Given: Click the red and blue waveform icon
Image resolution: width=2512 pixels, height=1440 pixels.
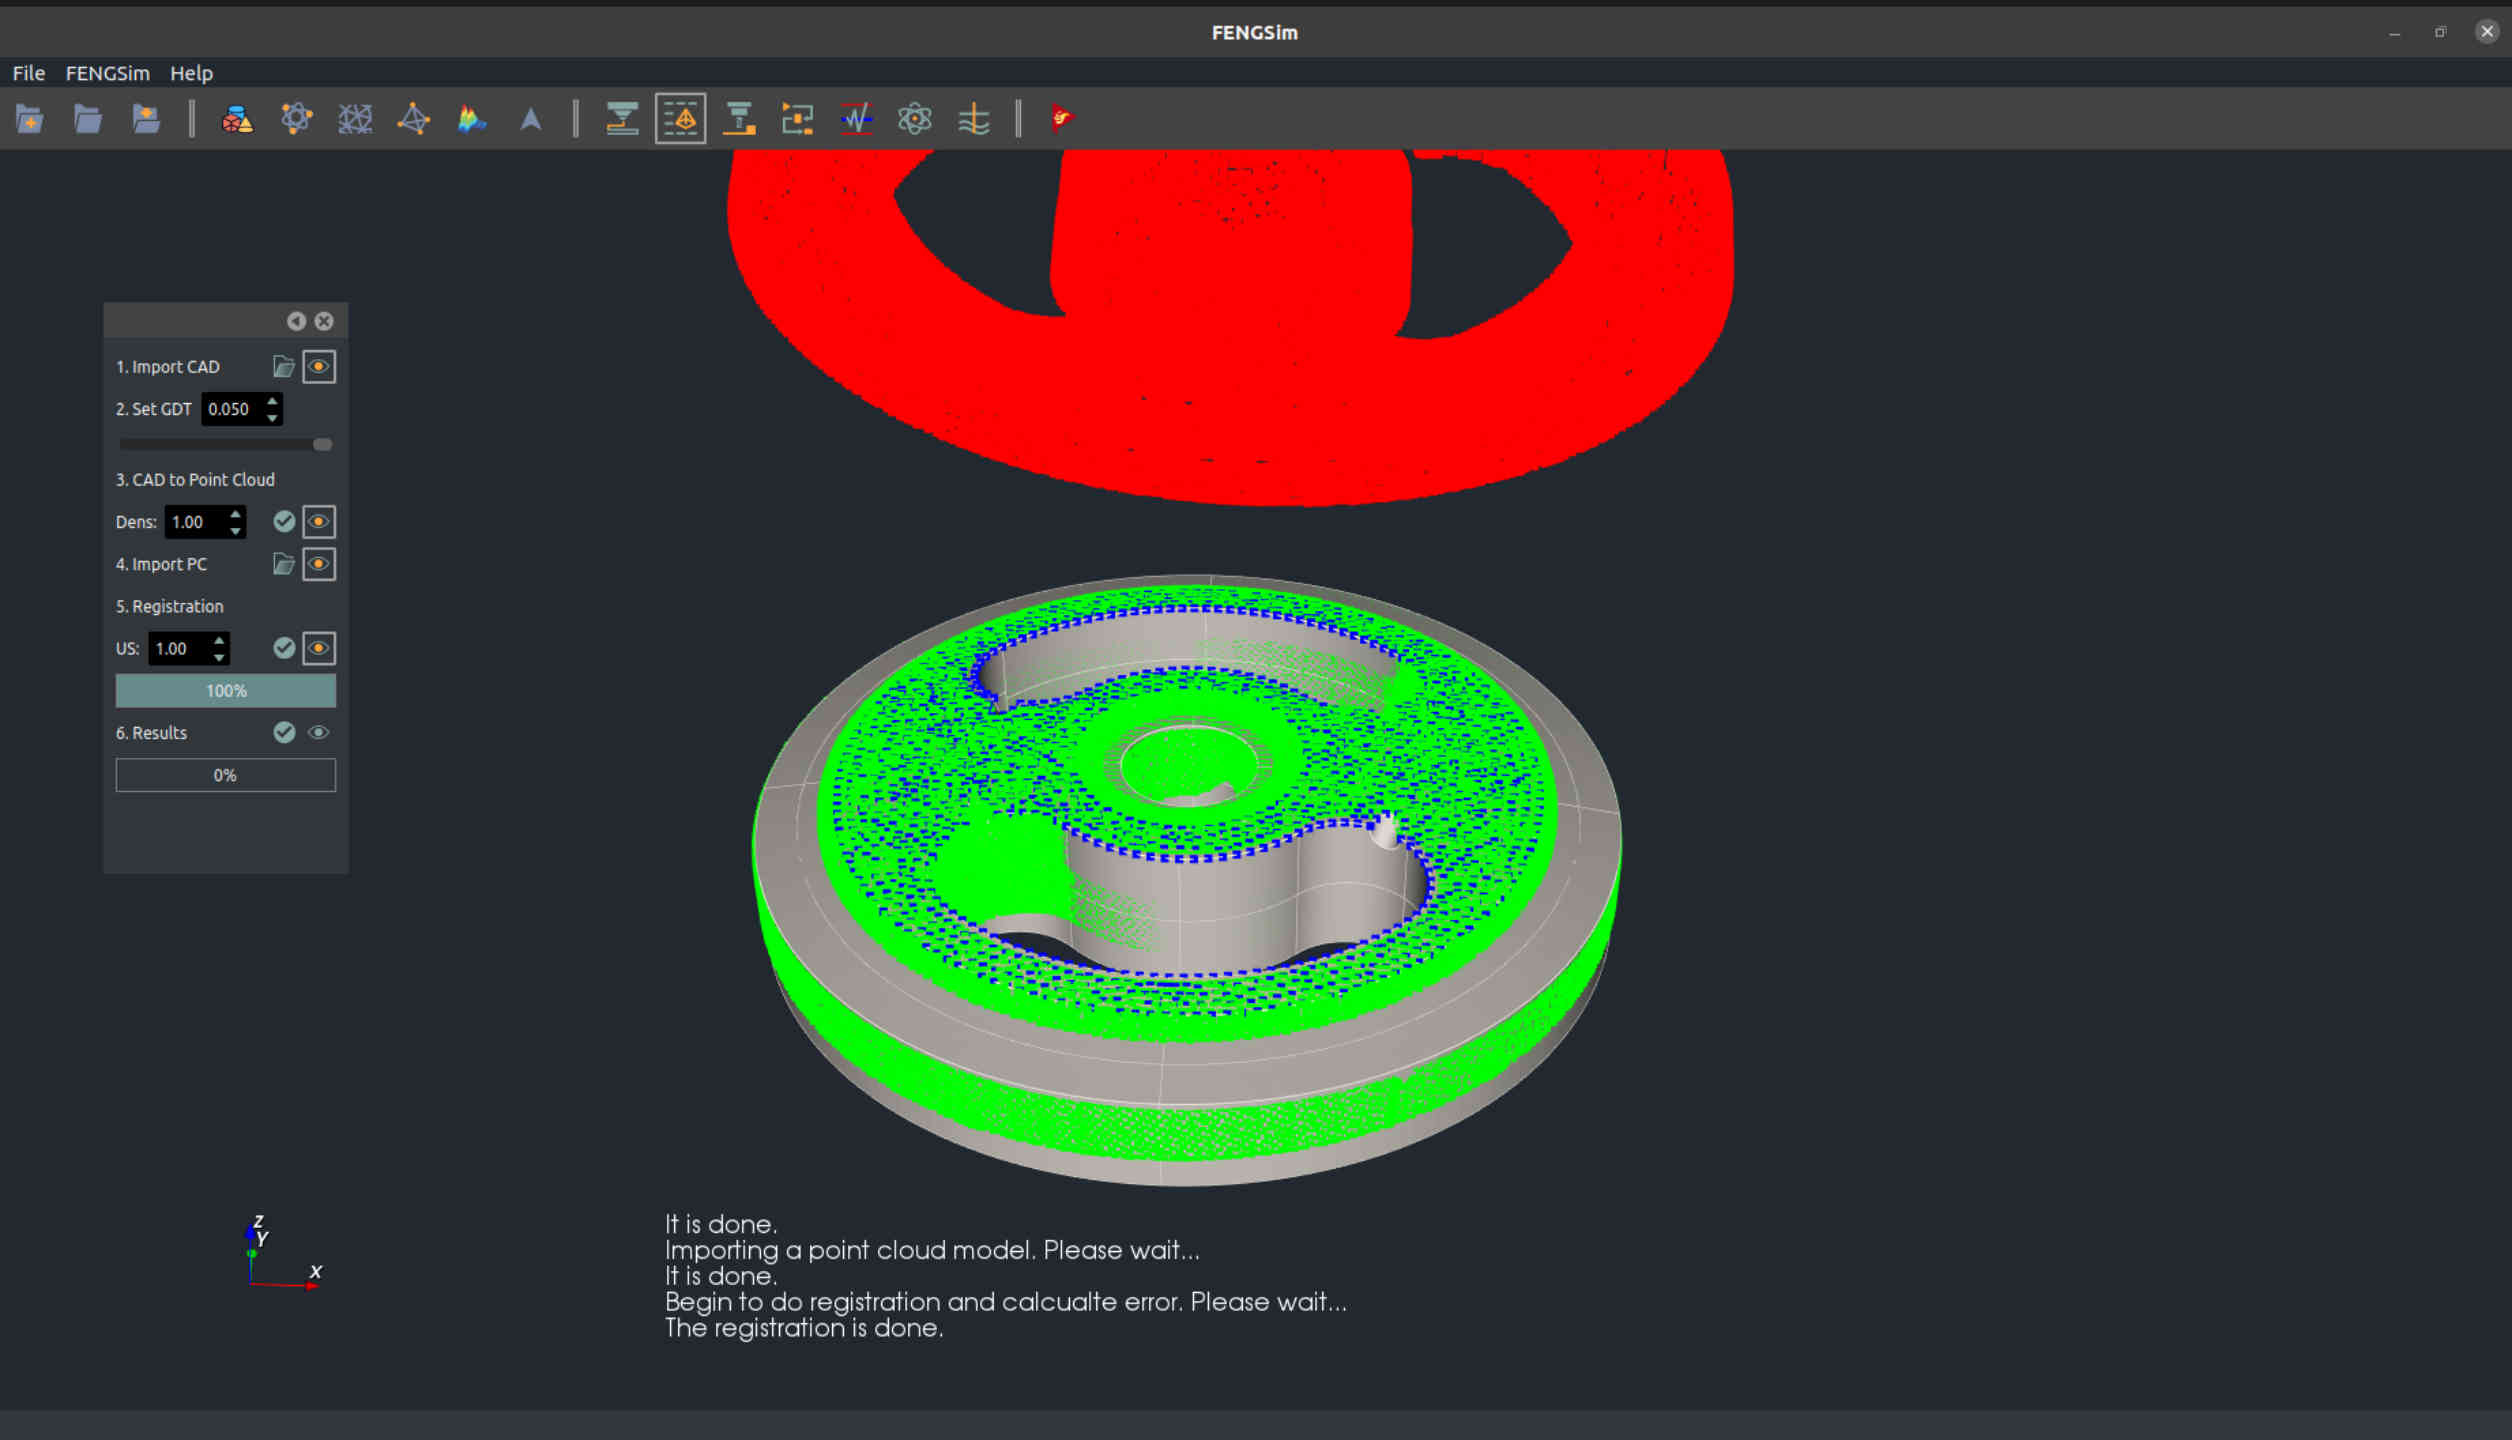Looking at the screenshot, I should point(856,119).
